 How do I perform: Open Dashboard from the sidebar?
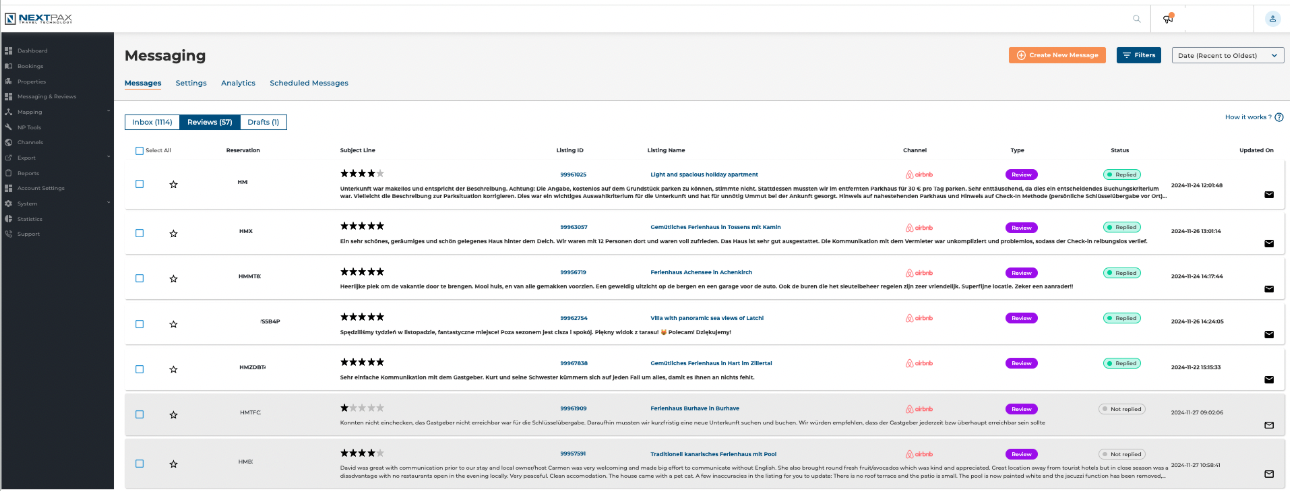[x=32, y=50]
